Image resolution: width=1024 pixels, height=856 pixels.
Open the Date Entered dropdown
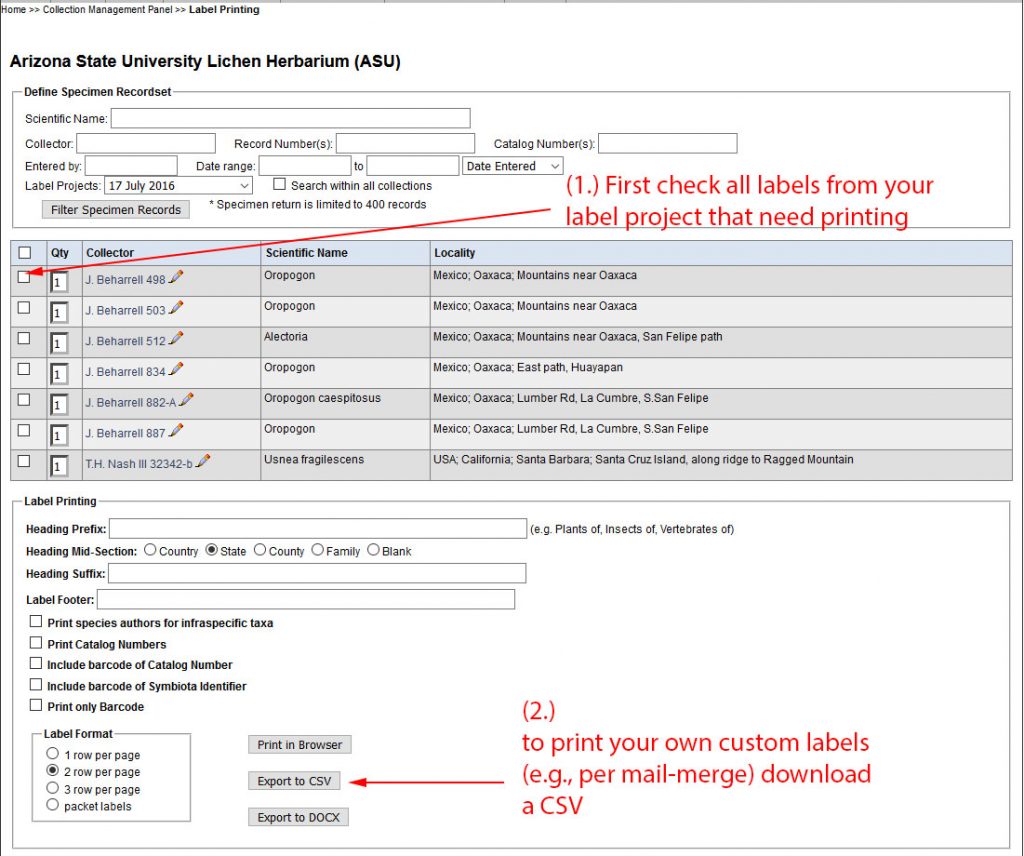(x=513, y=166)
